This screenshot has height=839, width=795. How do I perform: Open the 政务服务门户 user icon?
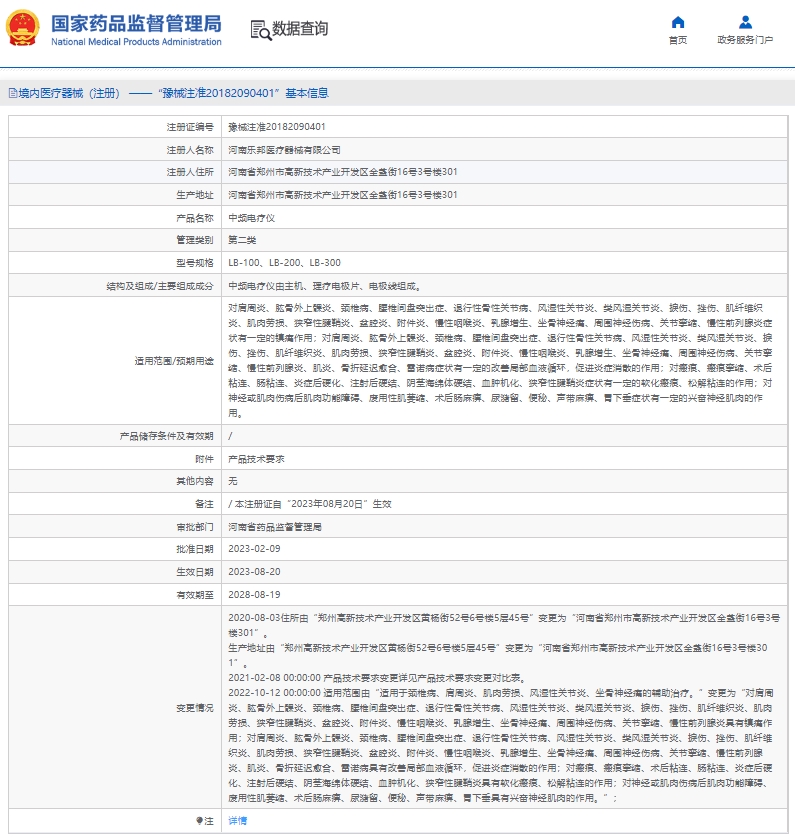click(x=745, y=22)
